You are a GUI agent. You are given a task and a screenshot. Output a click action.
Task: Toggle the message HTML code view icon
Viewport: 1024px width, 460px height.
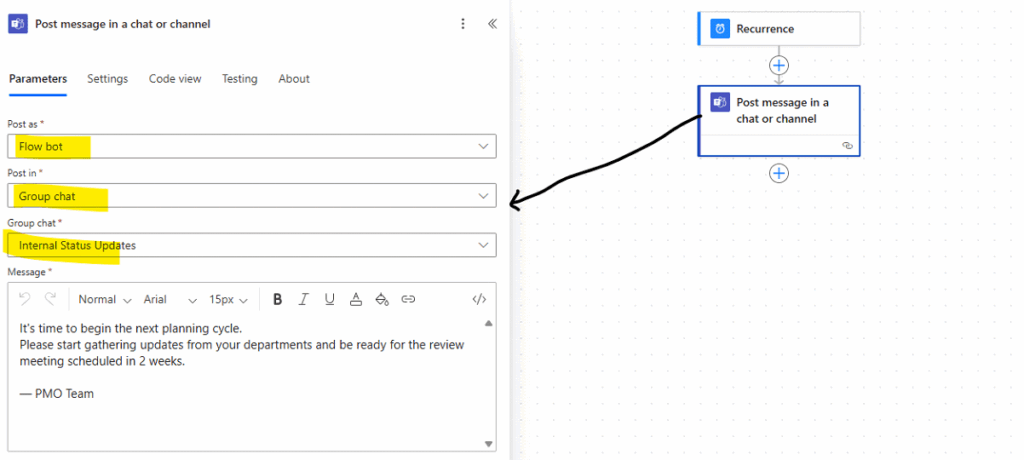point(479,299)
